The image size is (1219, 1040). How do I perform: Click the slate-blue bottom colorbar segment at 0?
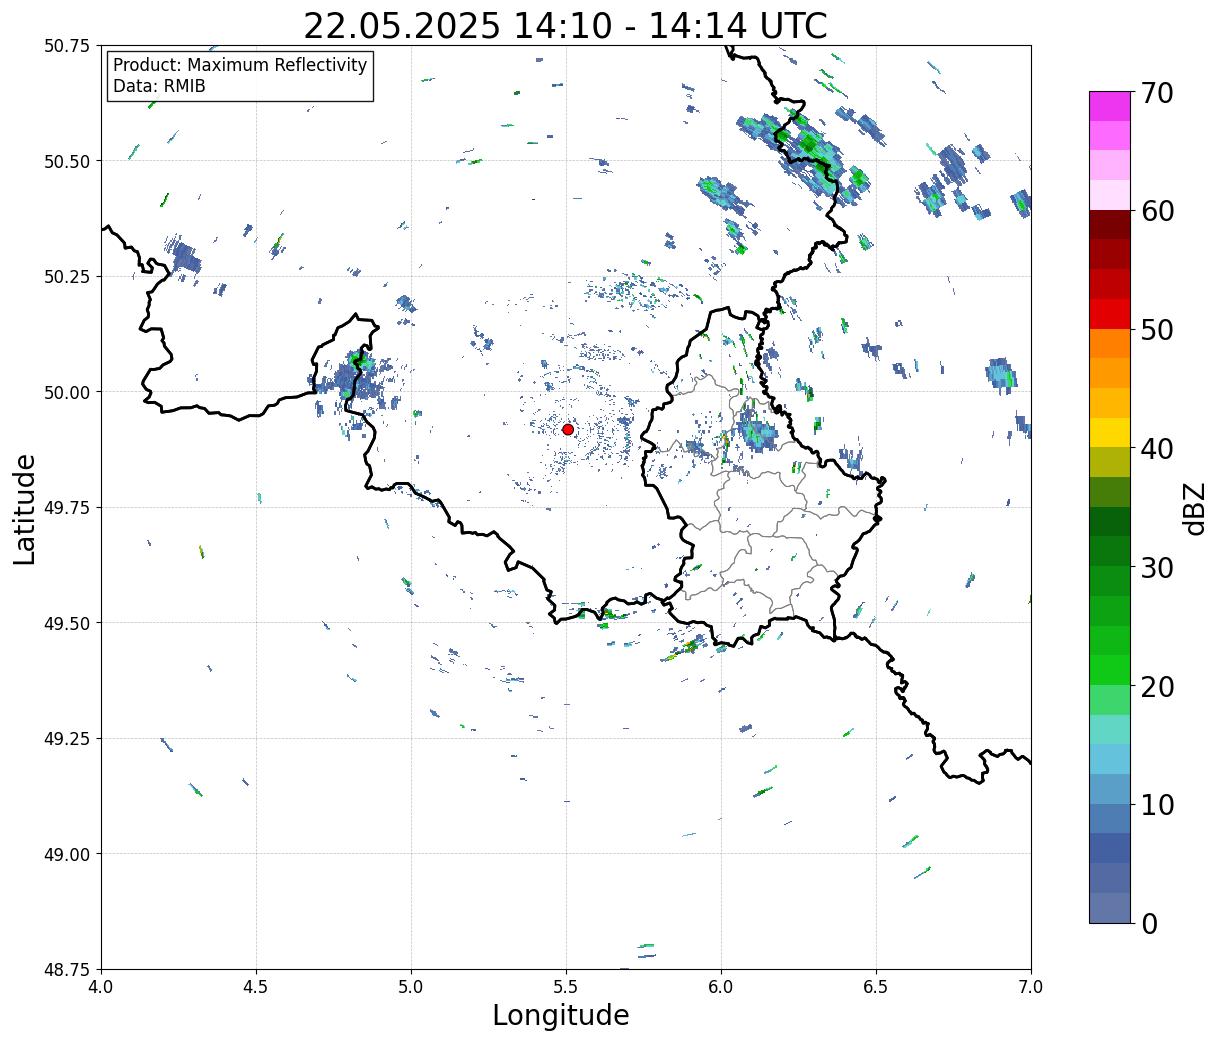(1110, 908)
